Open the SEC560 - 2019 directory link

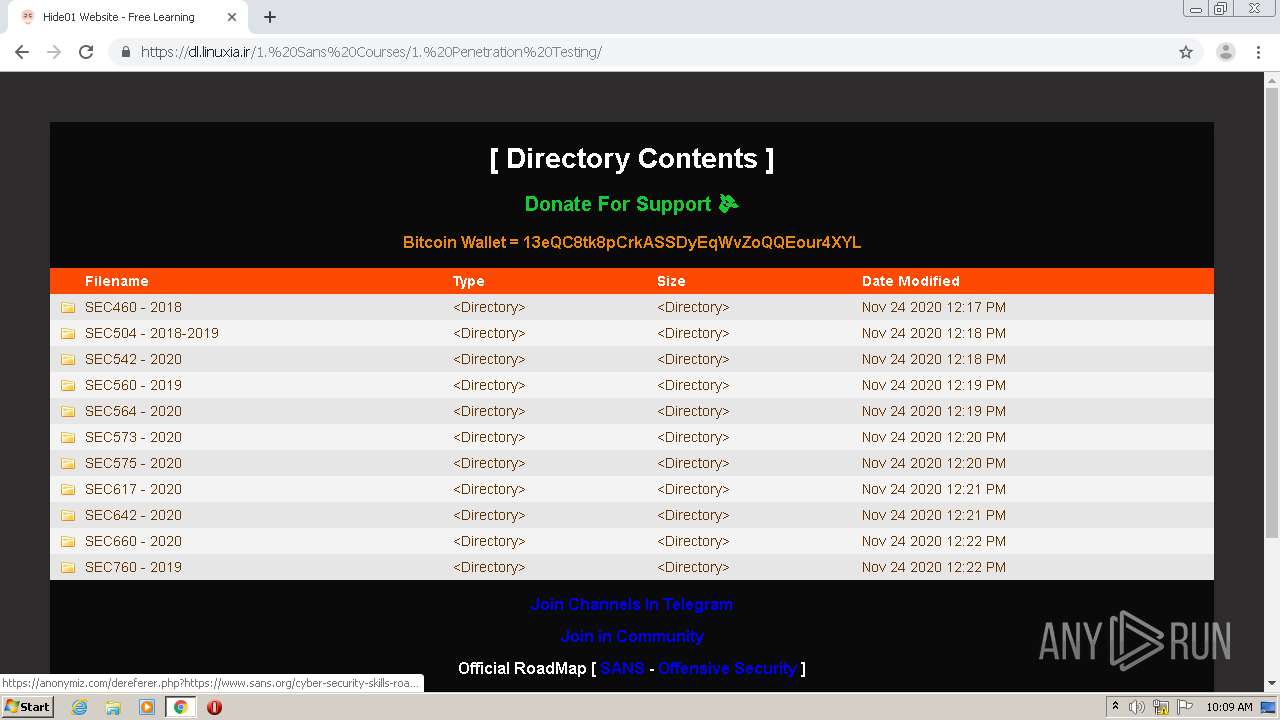click(x=133, y=385)
